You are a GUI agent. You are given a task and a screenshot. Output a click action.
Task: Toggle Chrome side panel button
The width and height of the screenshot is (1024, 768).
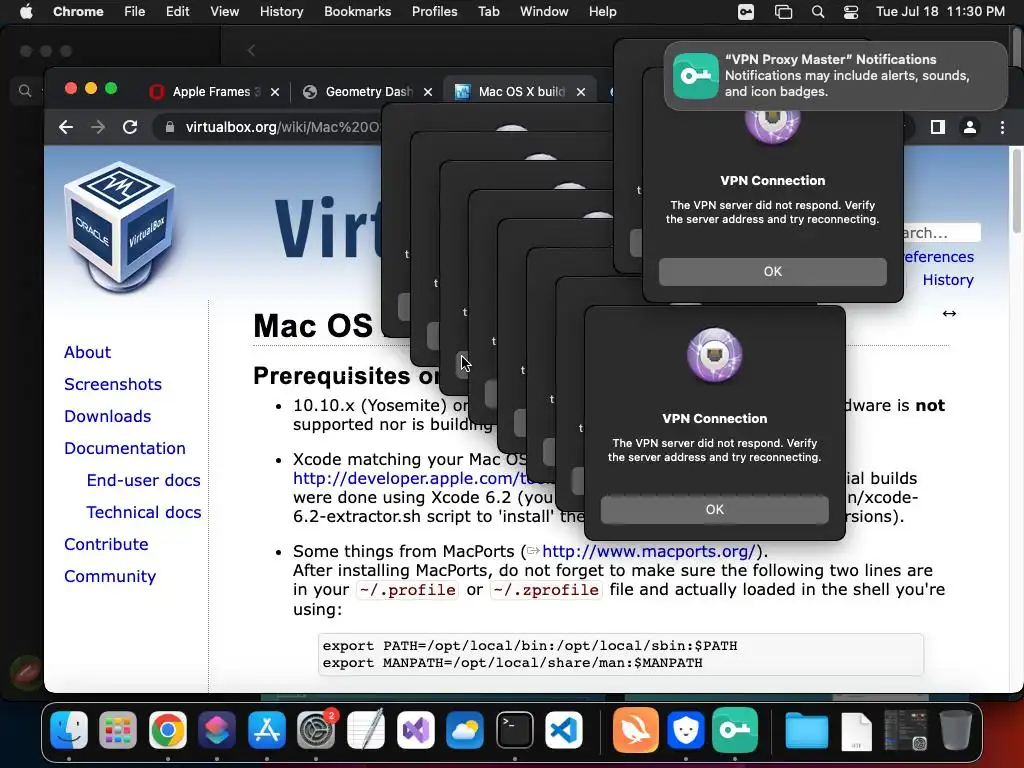tap(938, 127)
